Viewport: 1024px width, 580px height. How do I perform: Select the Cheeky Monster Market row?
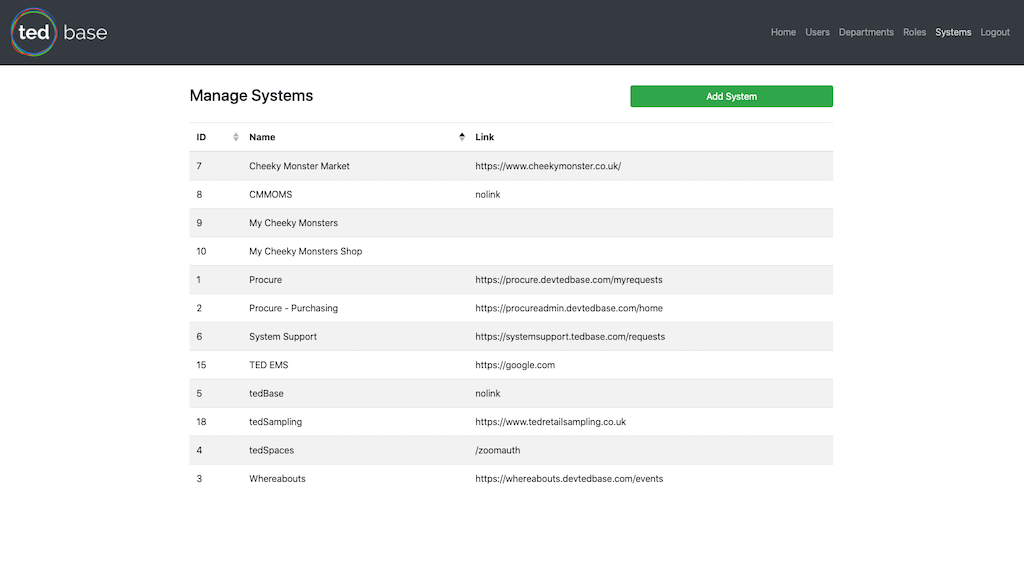[x=299, y=166]
